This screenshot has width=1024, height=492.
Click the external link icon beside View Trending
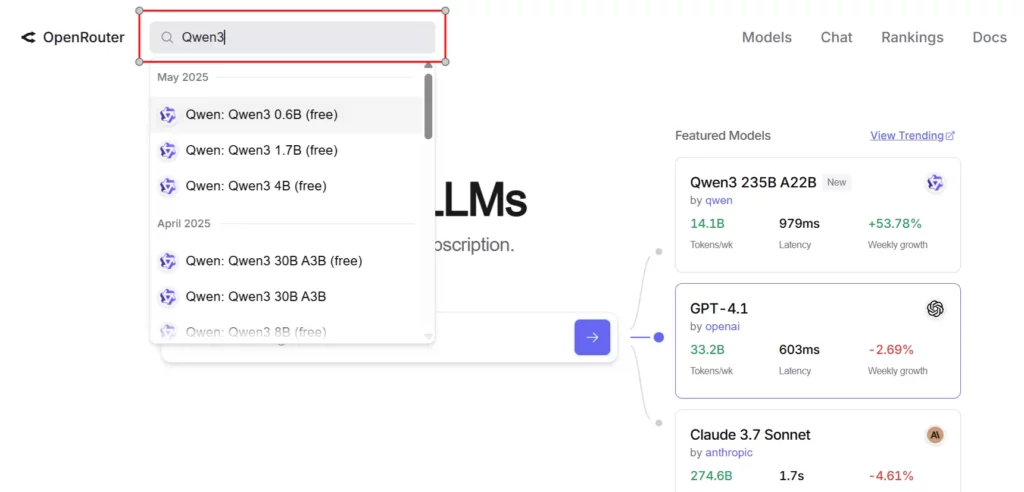click(x=951, y=136)
